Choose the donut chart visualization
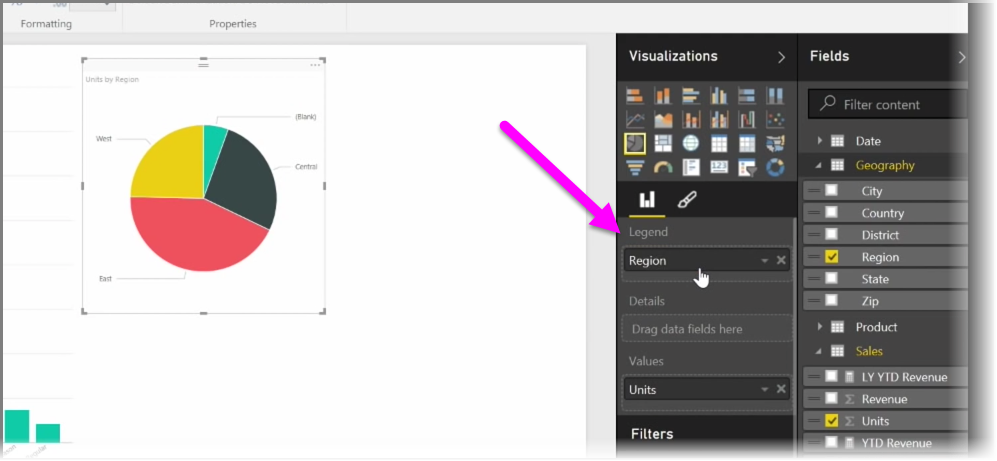 coord(774,167)
